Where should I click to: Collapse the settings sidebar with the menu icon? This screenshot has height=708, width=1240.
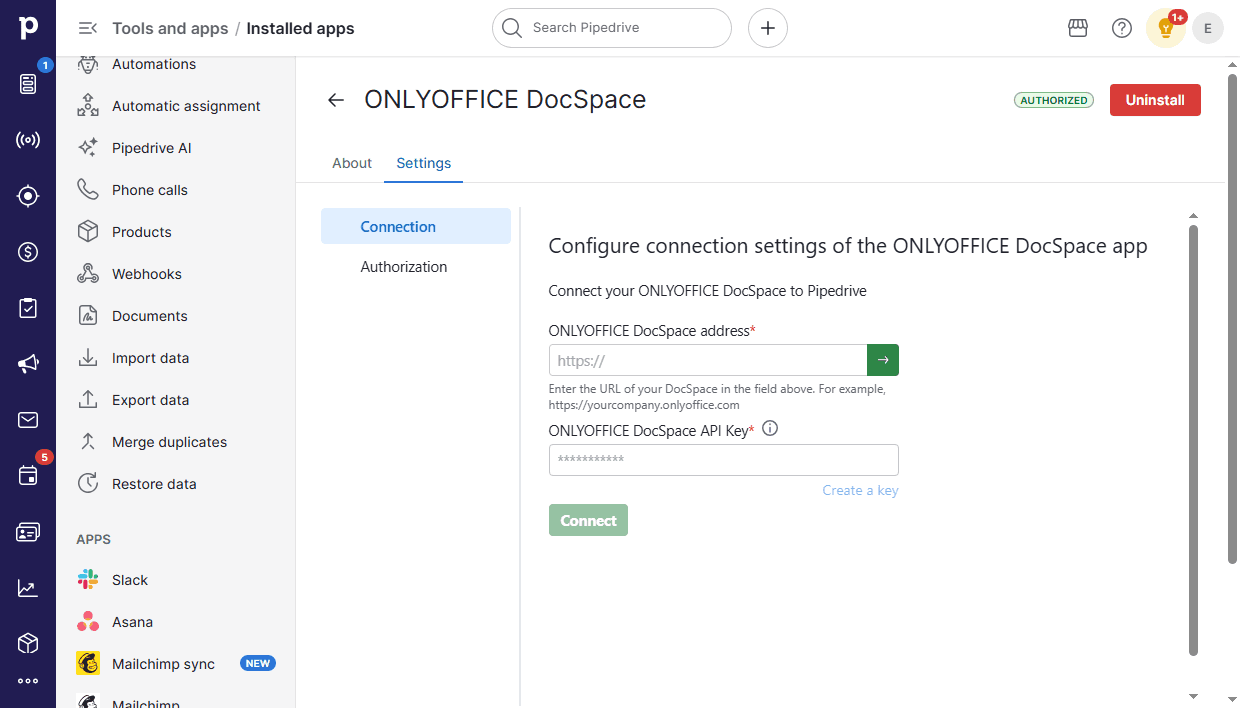[x=88, y=28]
